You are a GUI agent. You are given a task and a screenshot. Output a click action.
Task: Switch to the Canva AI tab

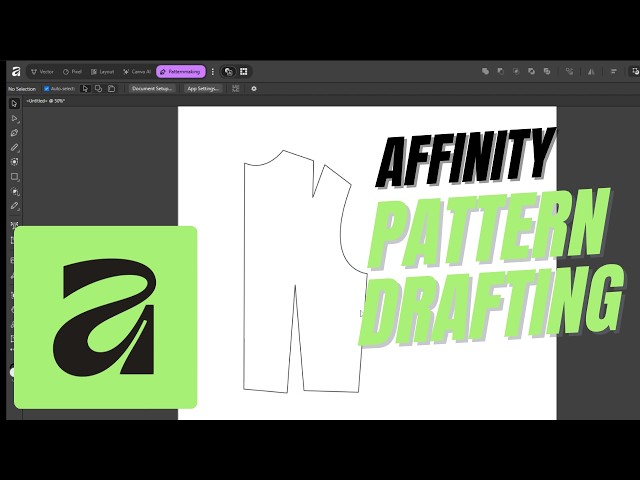click(x=137, y=72)
